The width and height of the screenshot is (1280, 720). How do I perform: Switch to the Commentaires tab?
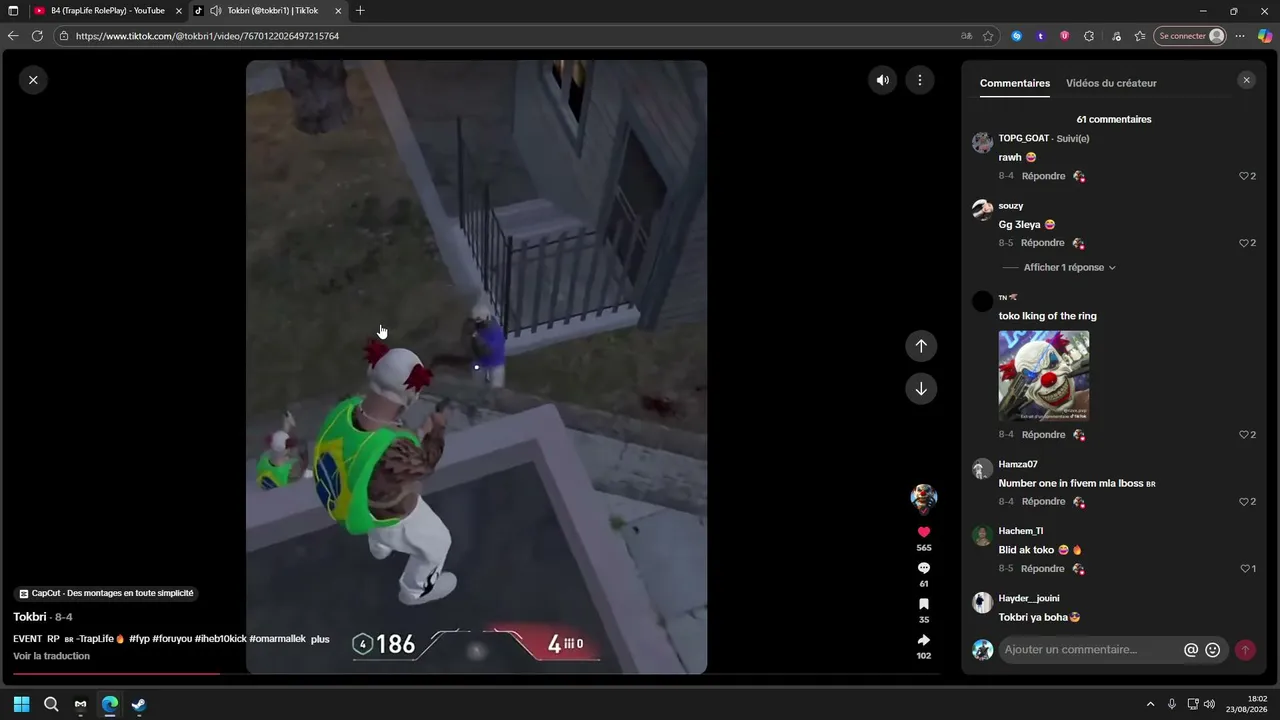[1015, 83]
